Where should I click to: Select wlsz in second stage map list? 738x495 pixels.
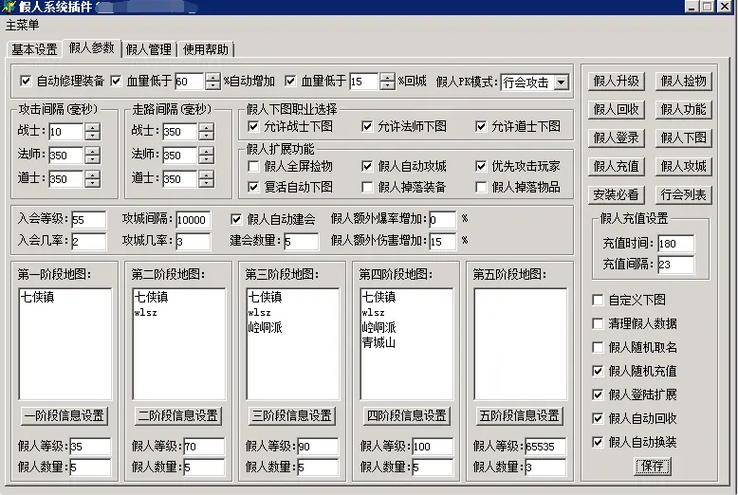pos(145,312)
